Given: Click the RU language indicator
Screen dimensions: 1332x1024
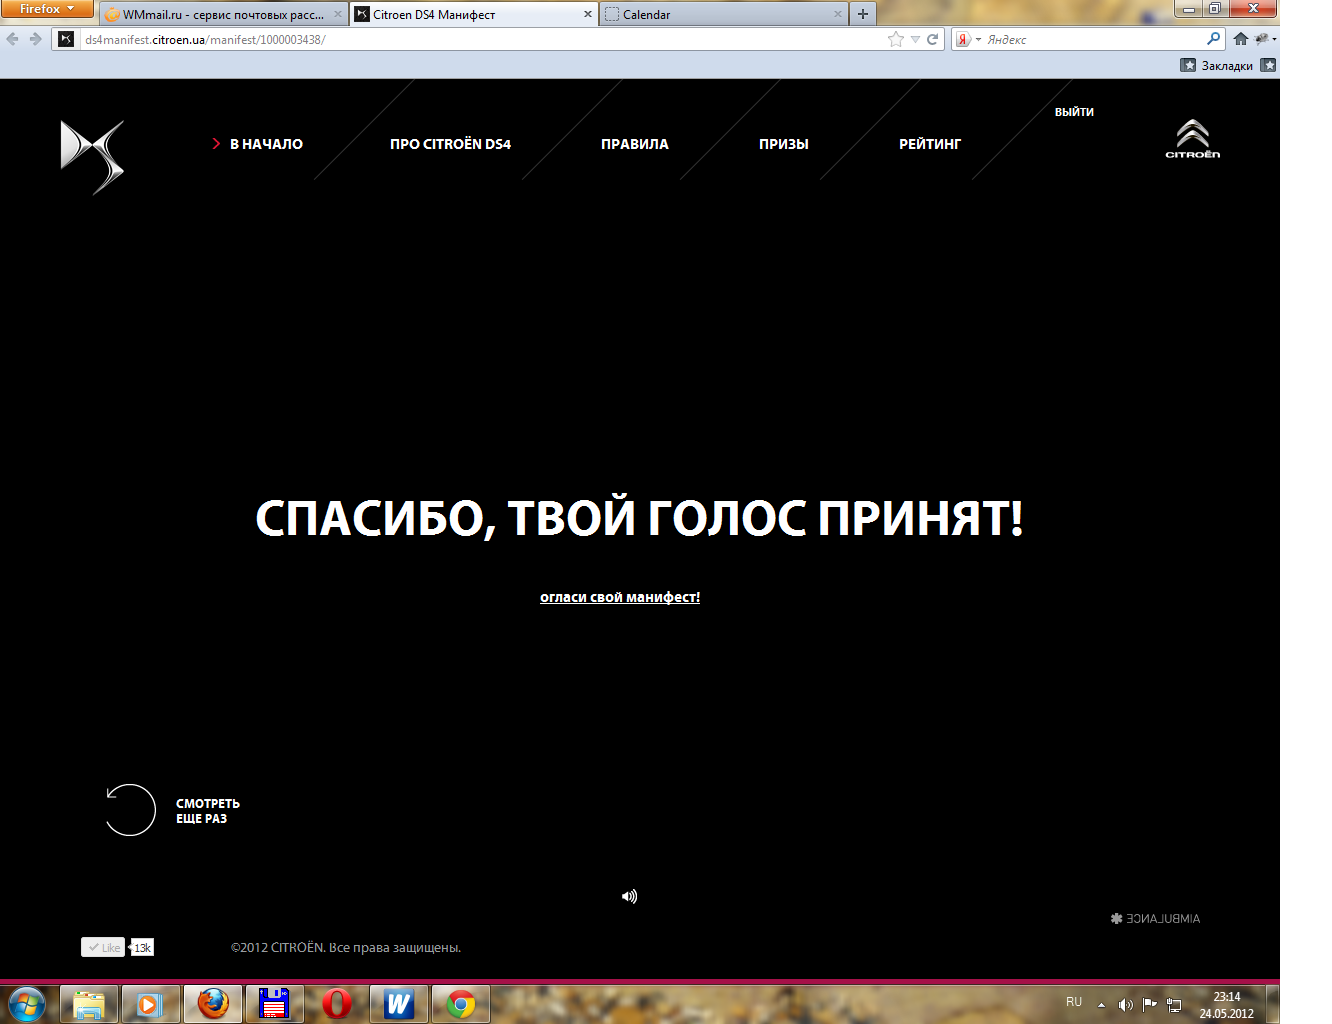Looking at the screenshot, I should 1074,1002.
